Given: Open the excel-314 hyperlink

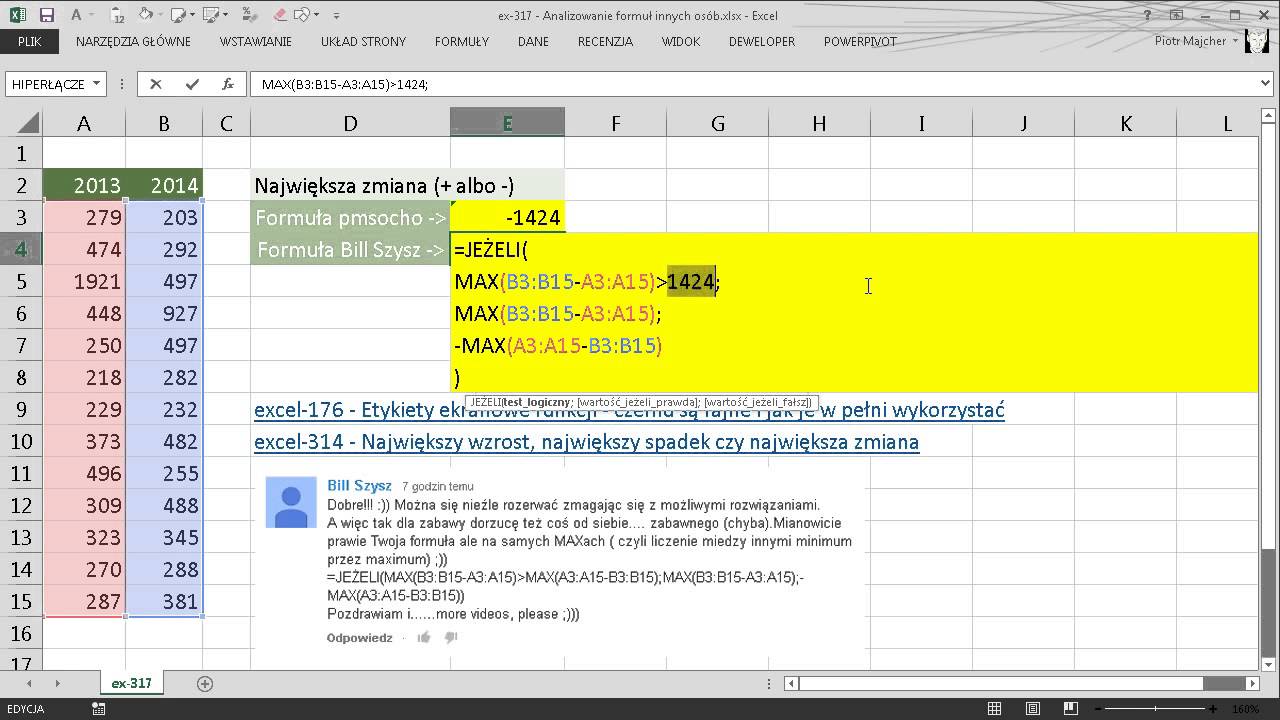Looking at the screenshot, I should [586, 442].
